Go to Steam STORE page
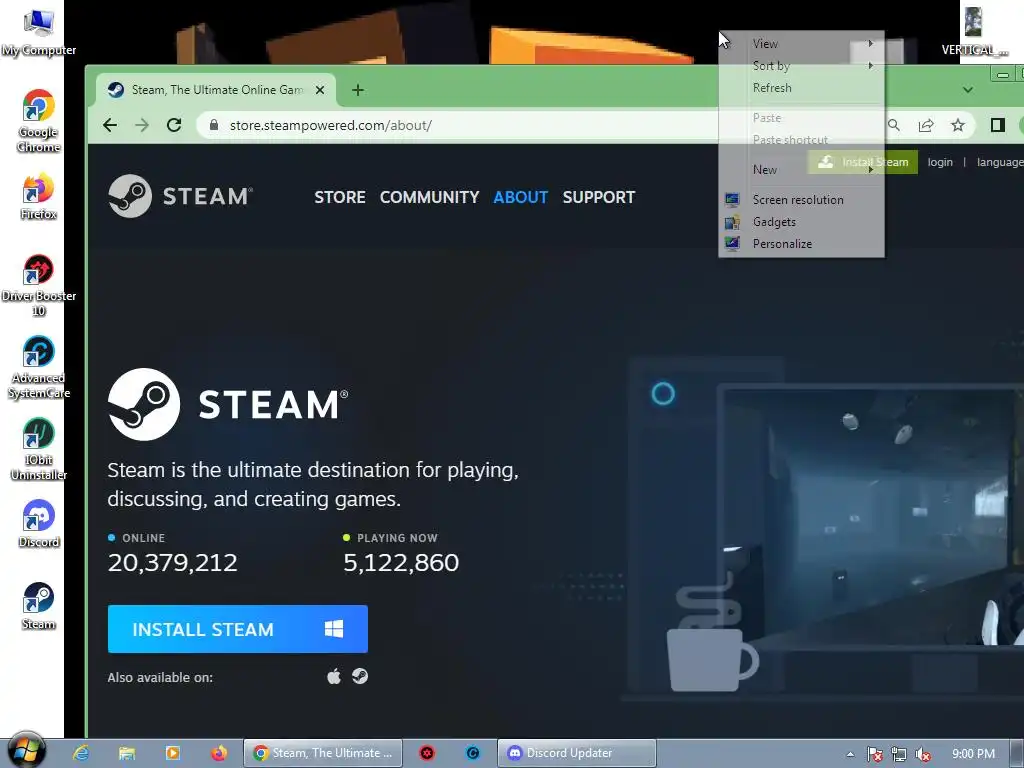The height and width of the screenshot is (768, 1024). pyautogui.click(x=340, y=197)
